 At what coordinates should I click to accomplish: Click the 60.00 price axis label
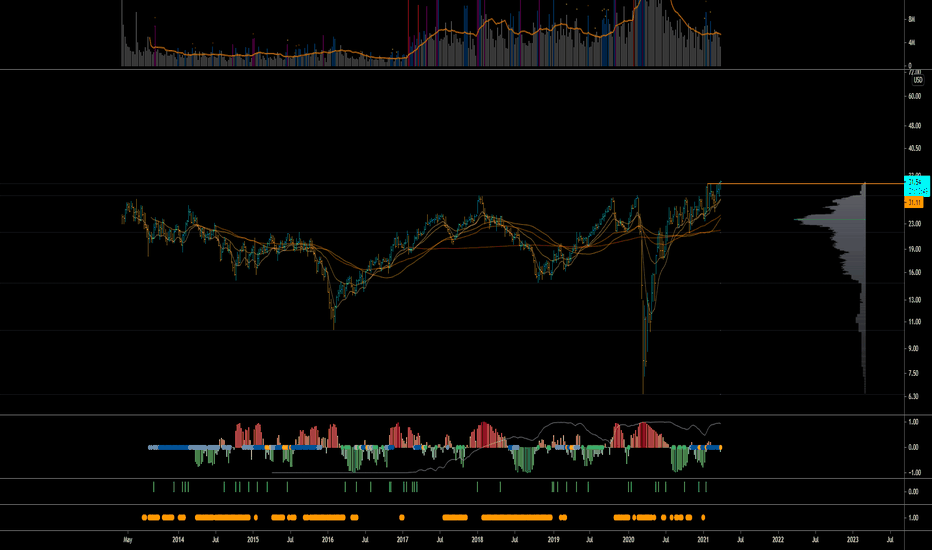914,96
